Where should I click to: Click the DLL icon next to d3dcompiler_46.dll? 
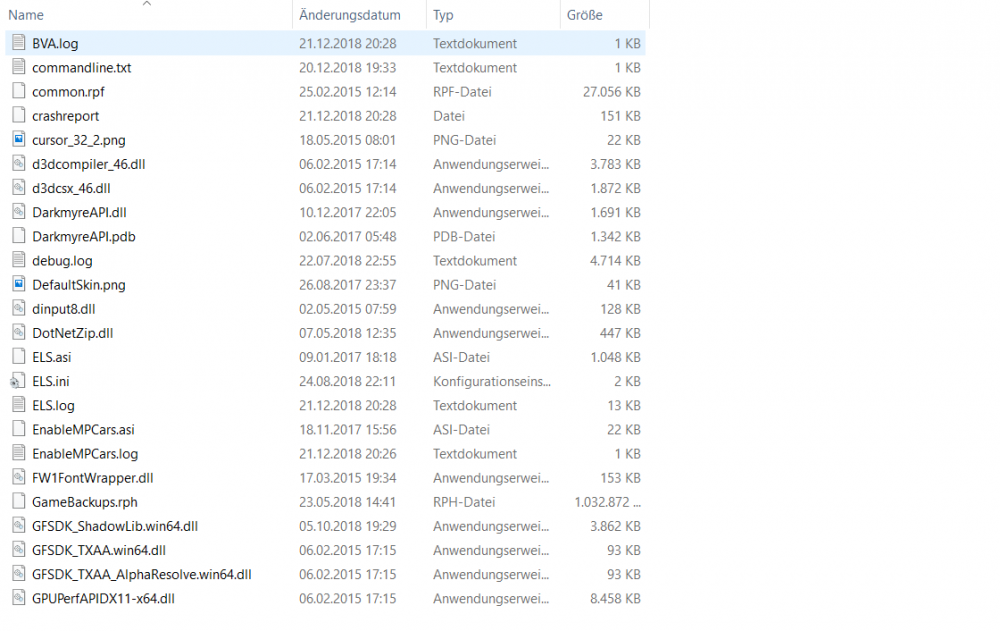click(x=16, y=164)
